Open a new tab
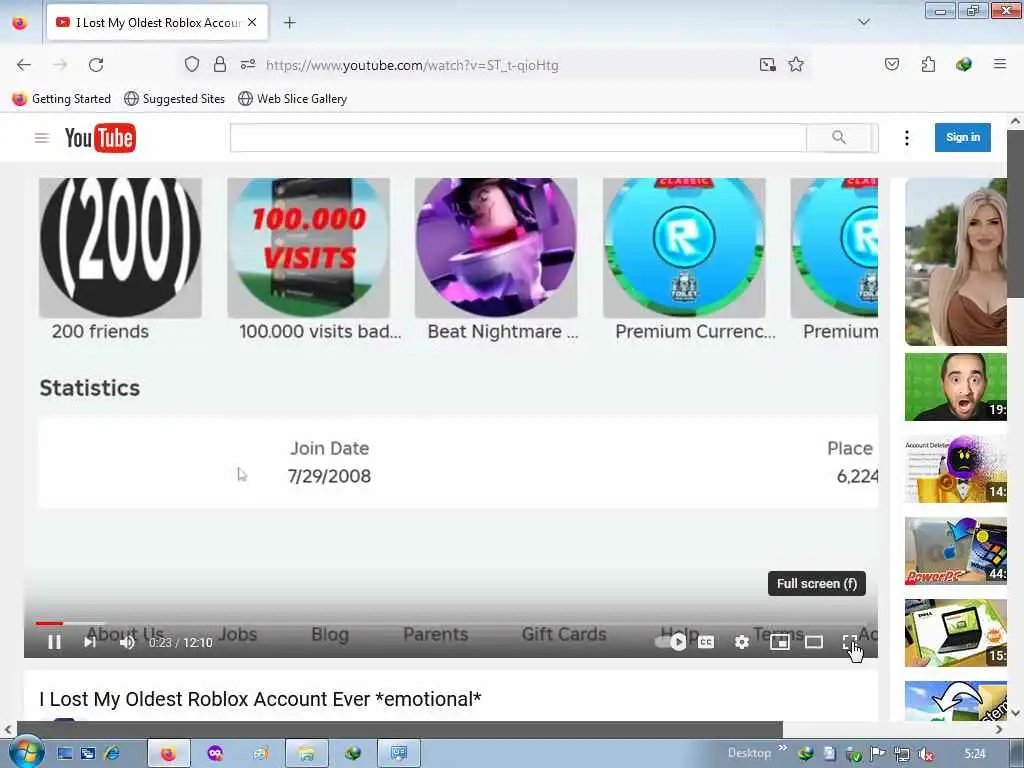Screen dimensions: 1024x768 coord(289,23)
